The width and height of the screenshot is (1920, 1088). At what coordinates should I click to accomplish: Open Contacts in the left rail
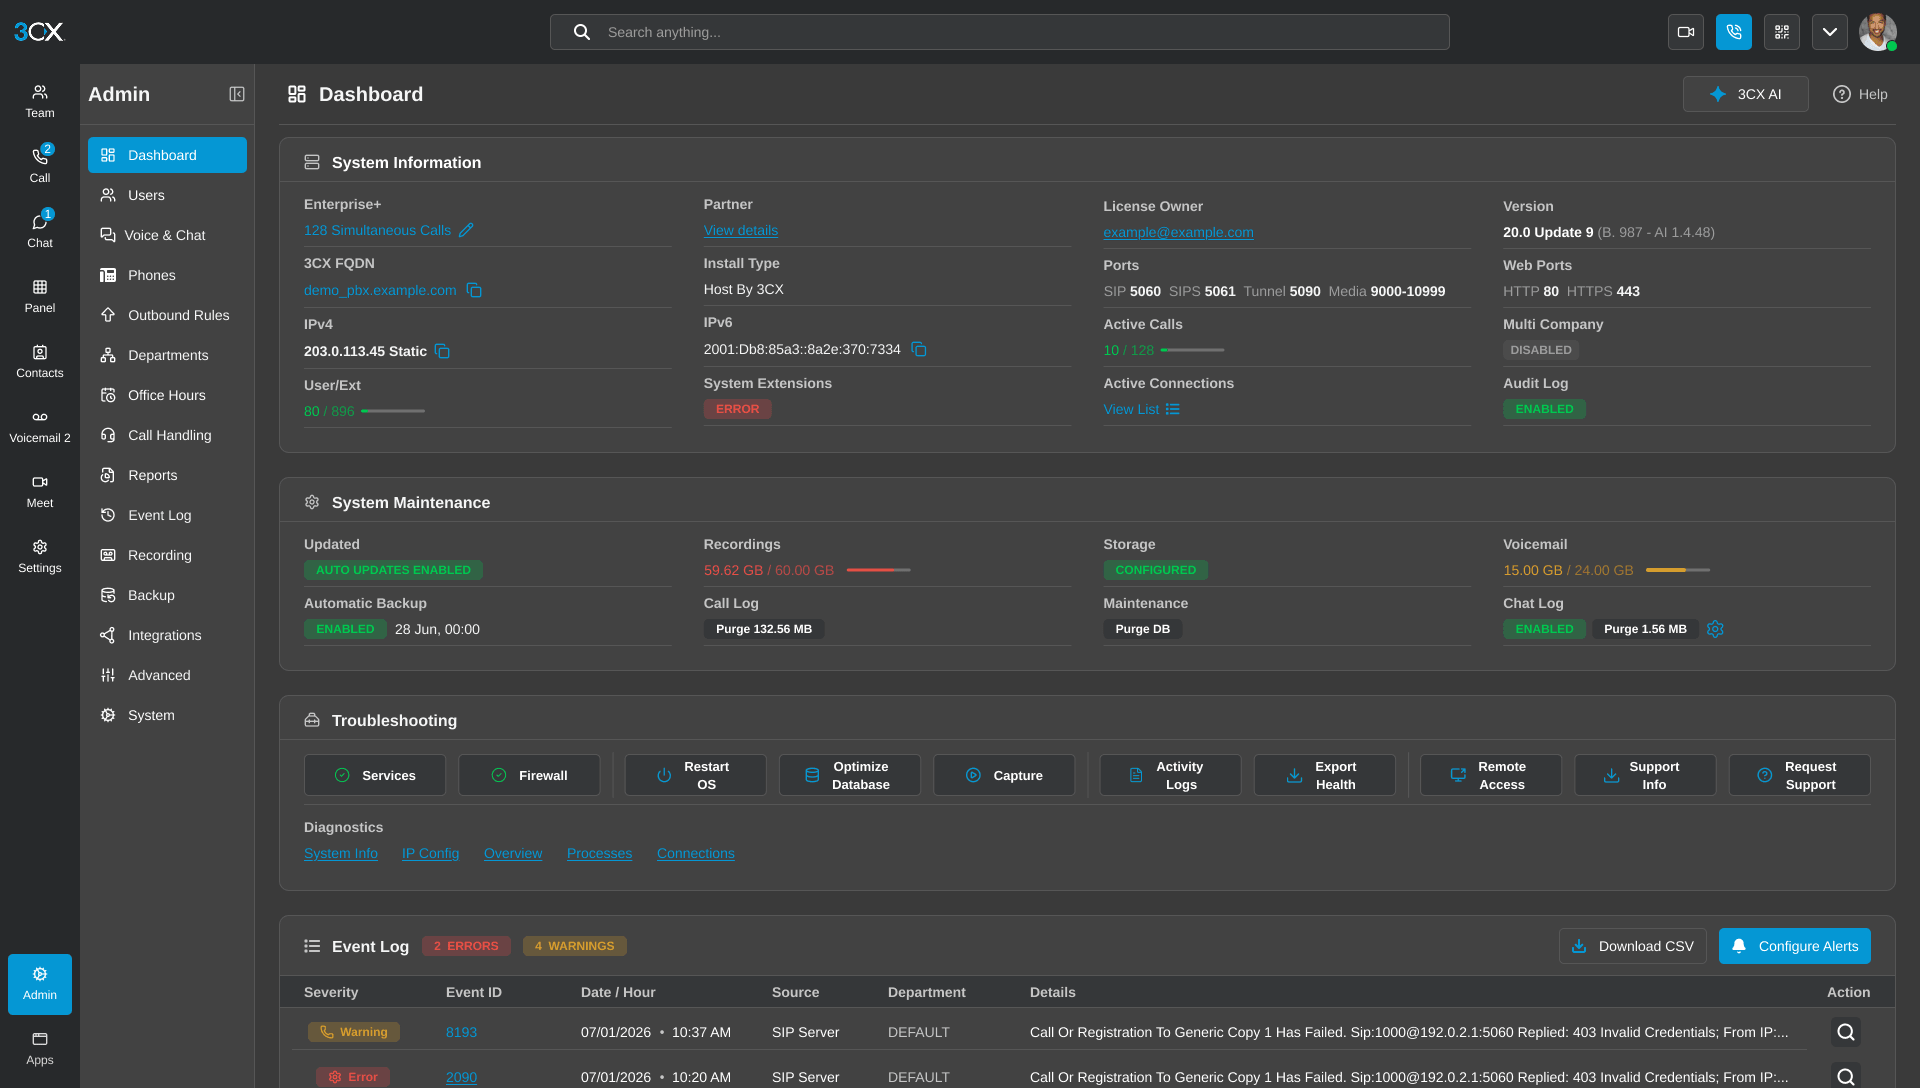pos(40,361)
